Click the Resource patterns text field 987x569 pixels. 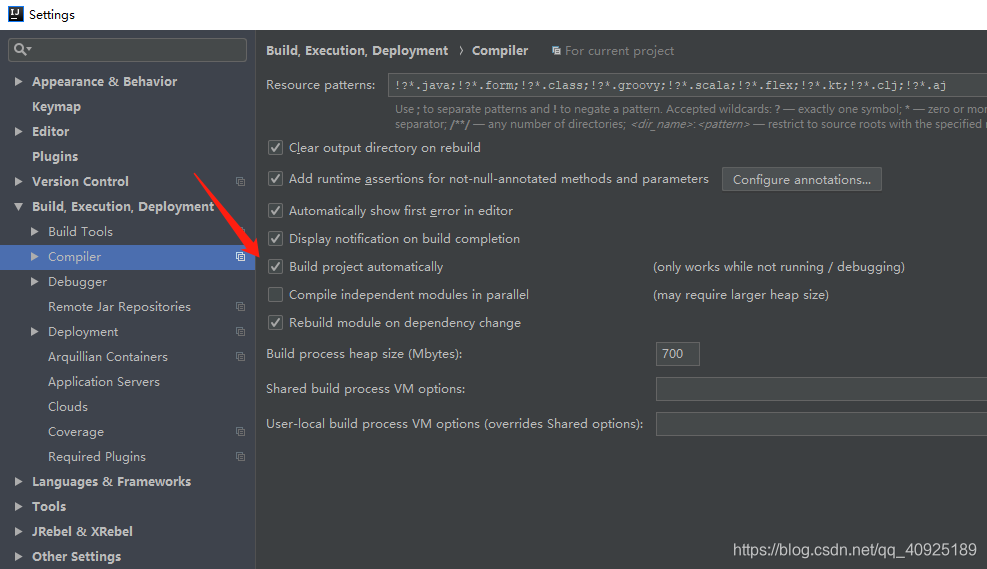687,85
